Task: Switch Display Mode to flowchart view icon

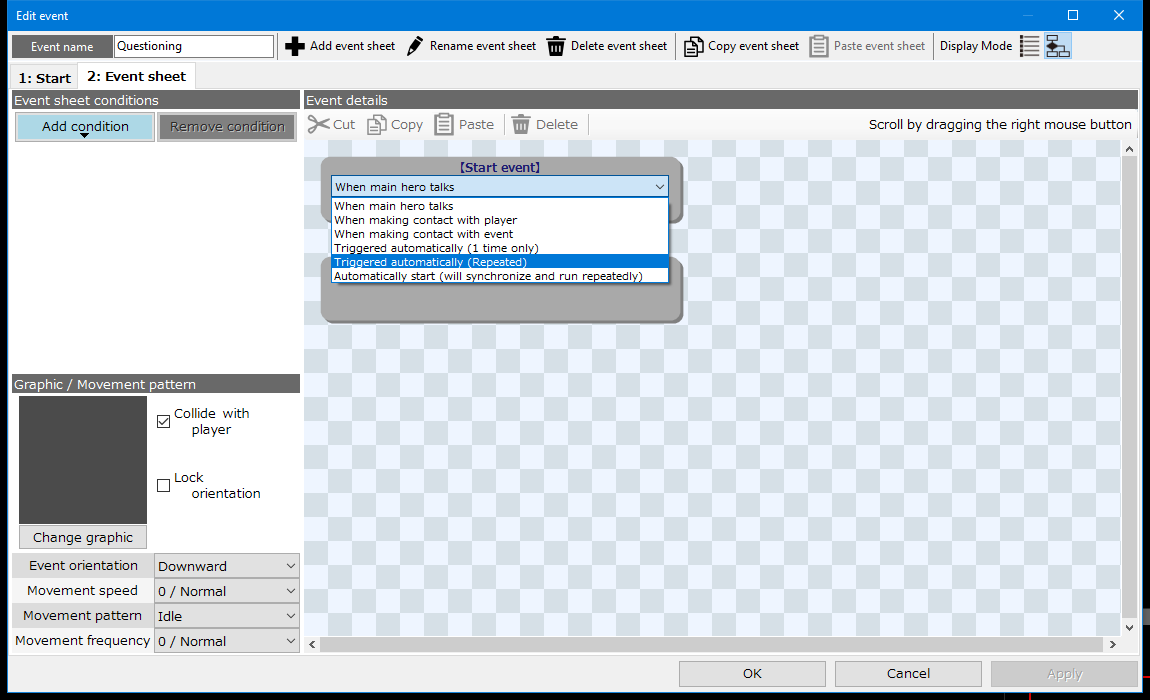Action: click(1058, 46)
